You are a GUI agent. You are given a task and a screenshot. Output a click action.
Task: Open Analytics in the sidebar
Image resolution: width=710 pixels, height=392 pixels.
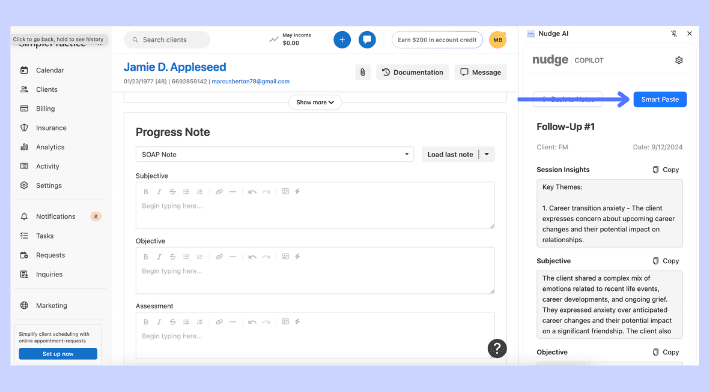click(x=50, y=147)
